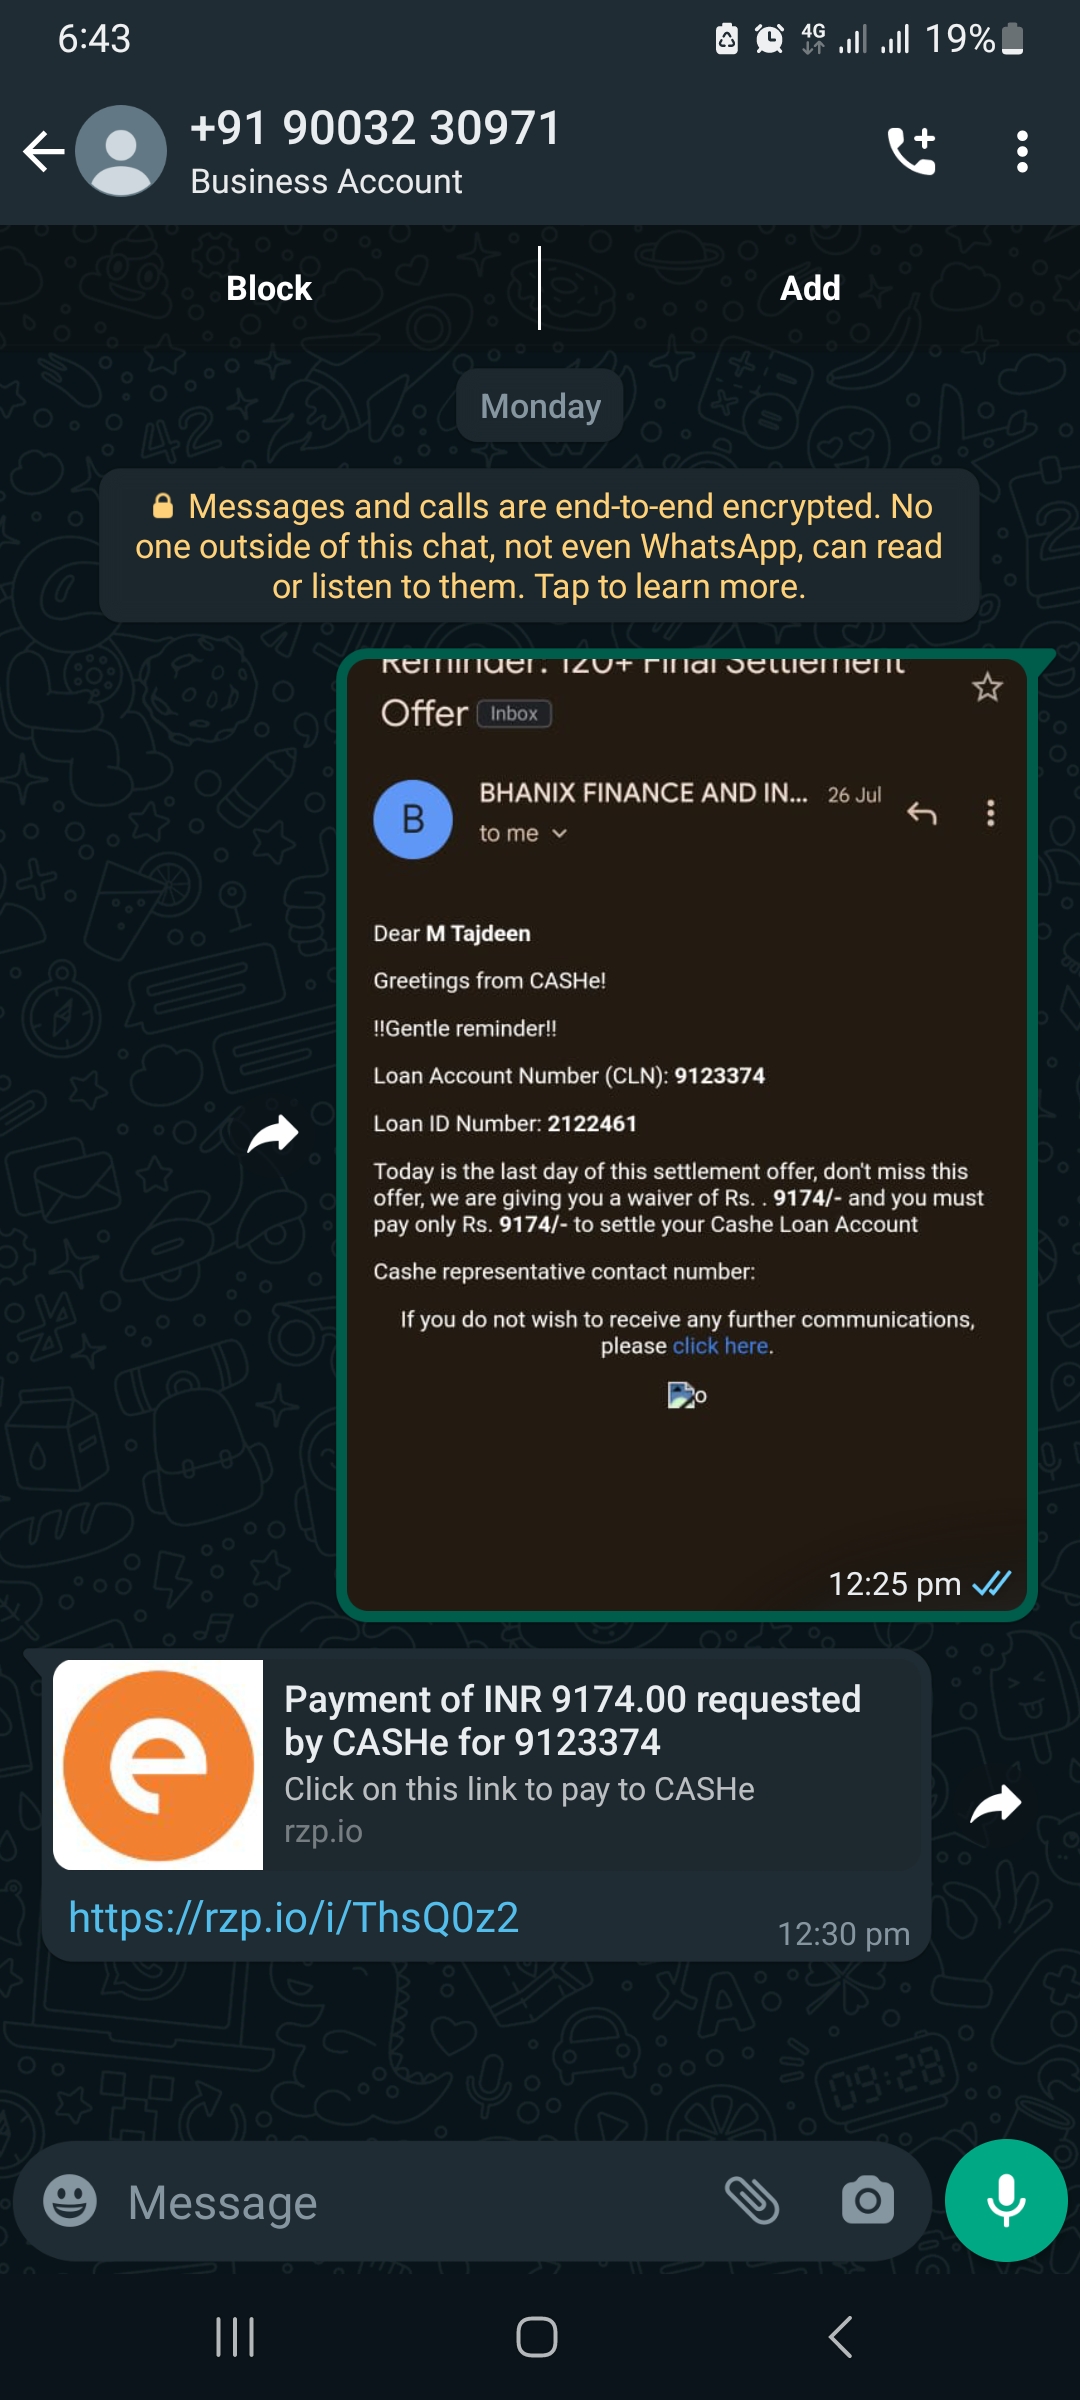Add this number to contacts
Screen dimensions: 1080x2400
tap(810, 288)
